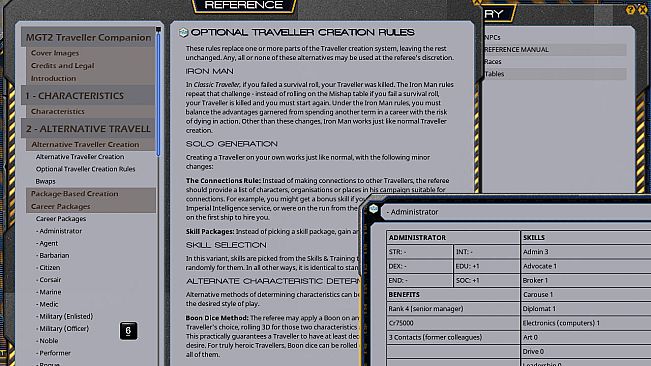Open the - Noble career page
The height and width of the screenshot is (366, 651).
(x=47, y=341)
